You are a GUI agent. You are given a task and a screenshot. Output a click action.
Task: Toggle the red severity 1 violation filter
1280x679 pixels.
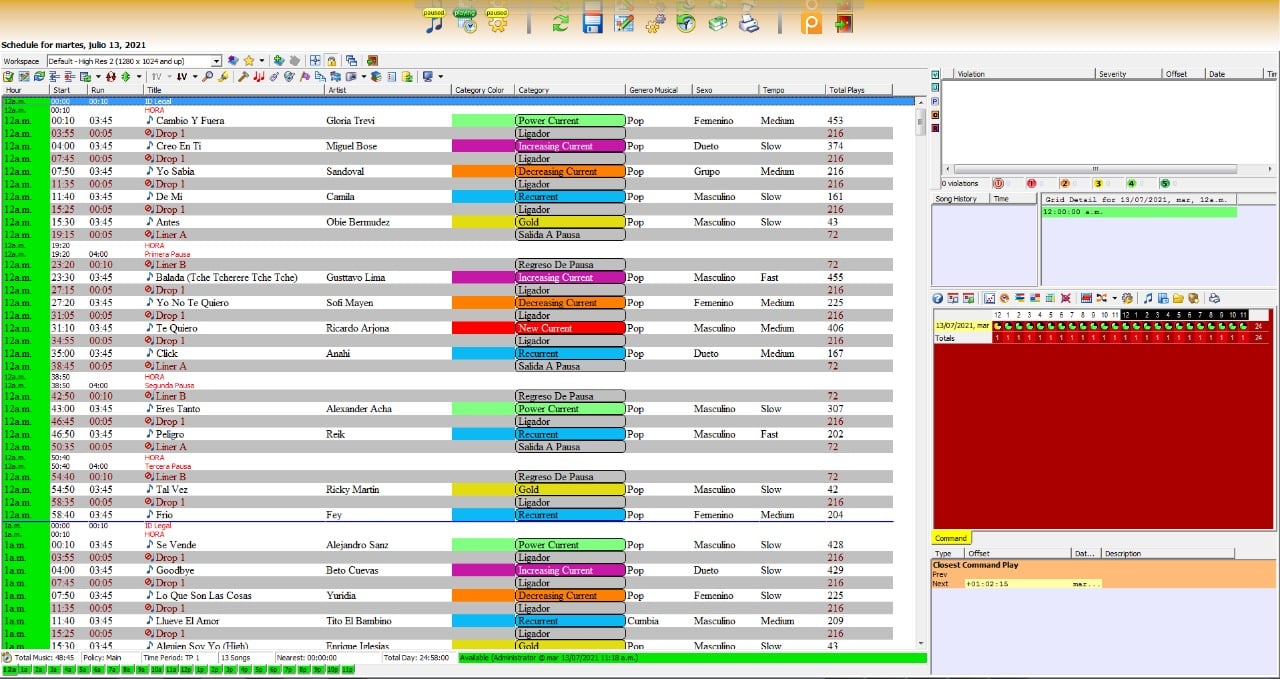tap(1031, 183)
